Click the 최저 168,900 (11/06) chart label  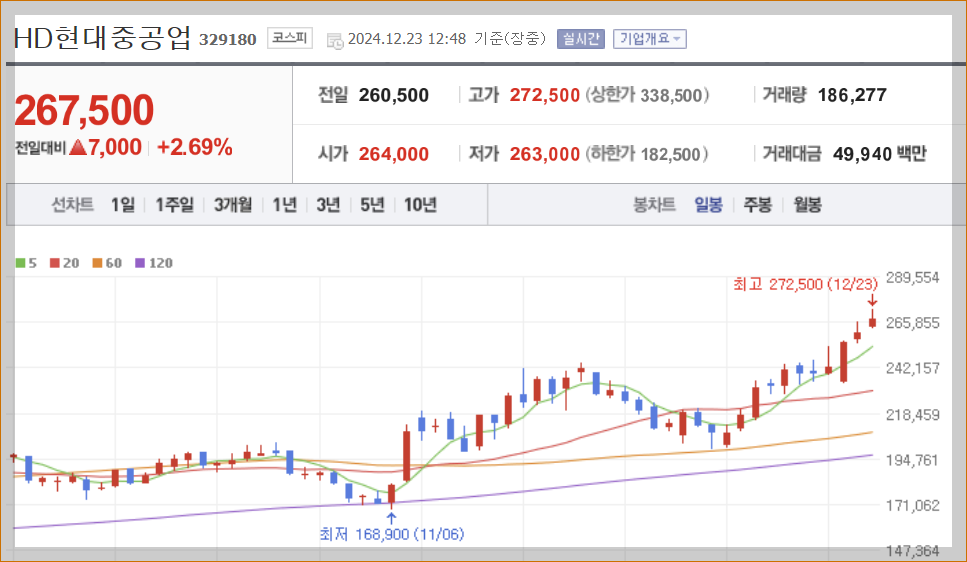(x=392, y=534)
